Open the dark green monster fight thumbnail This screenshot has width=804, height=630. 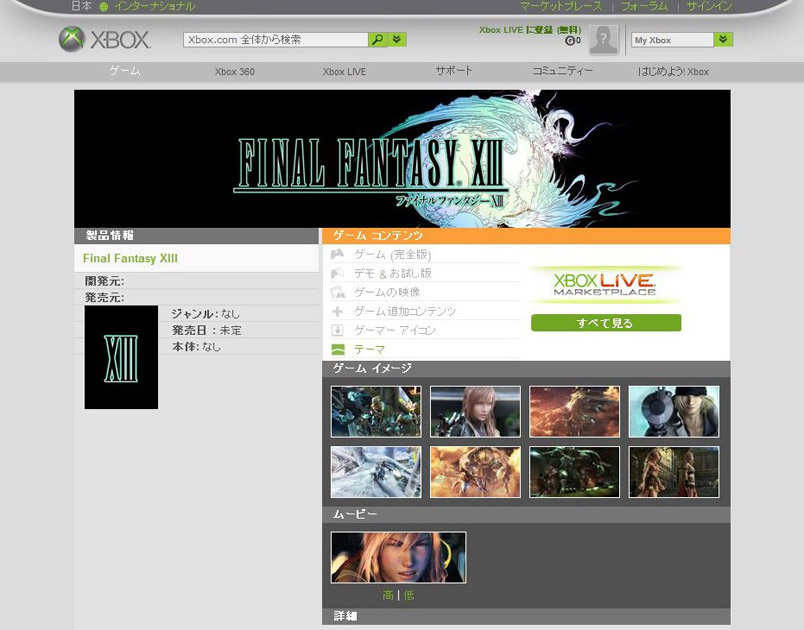click(574, 472)
